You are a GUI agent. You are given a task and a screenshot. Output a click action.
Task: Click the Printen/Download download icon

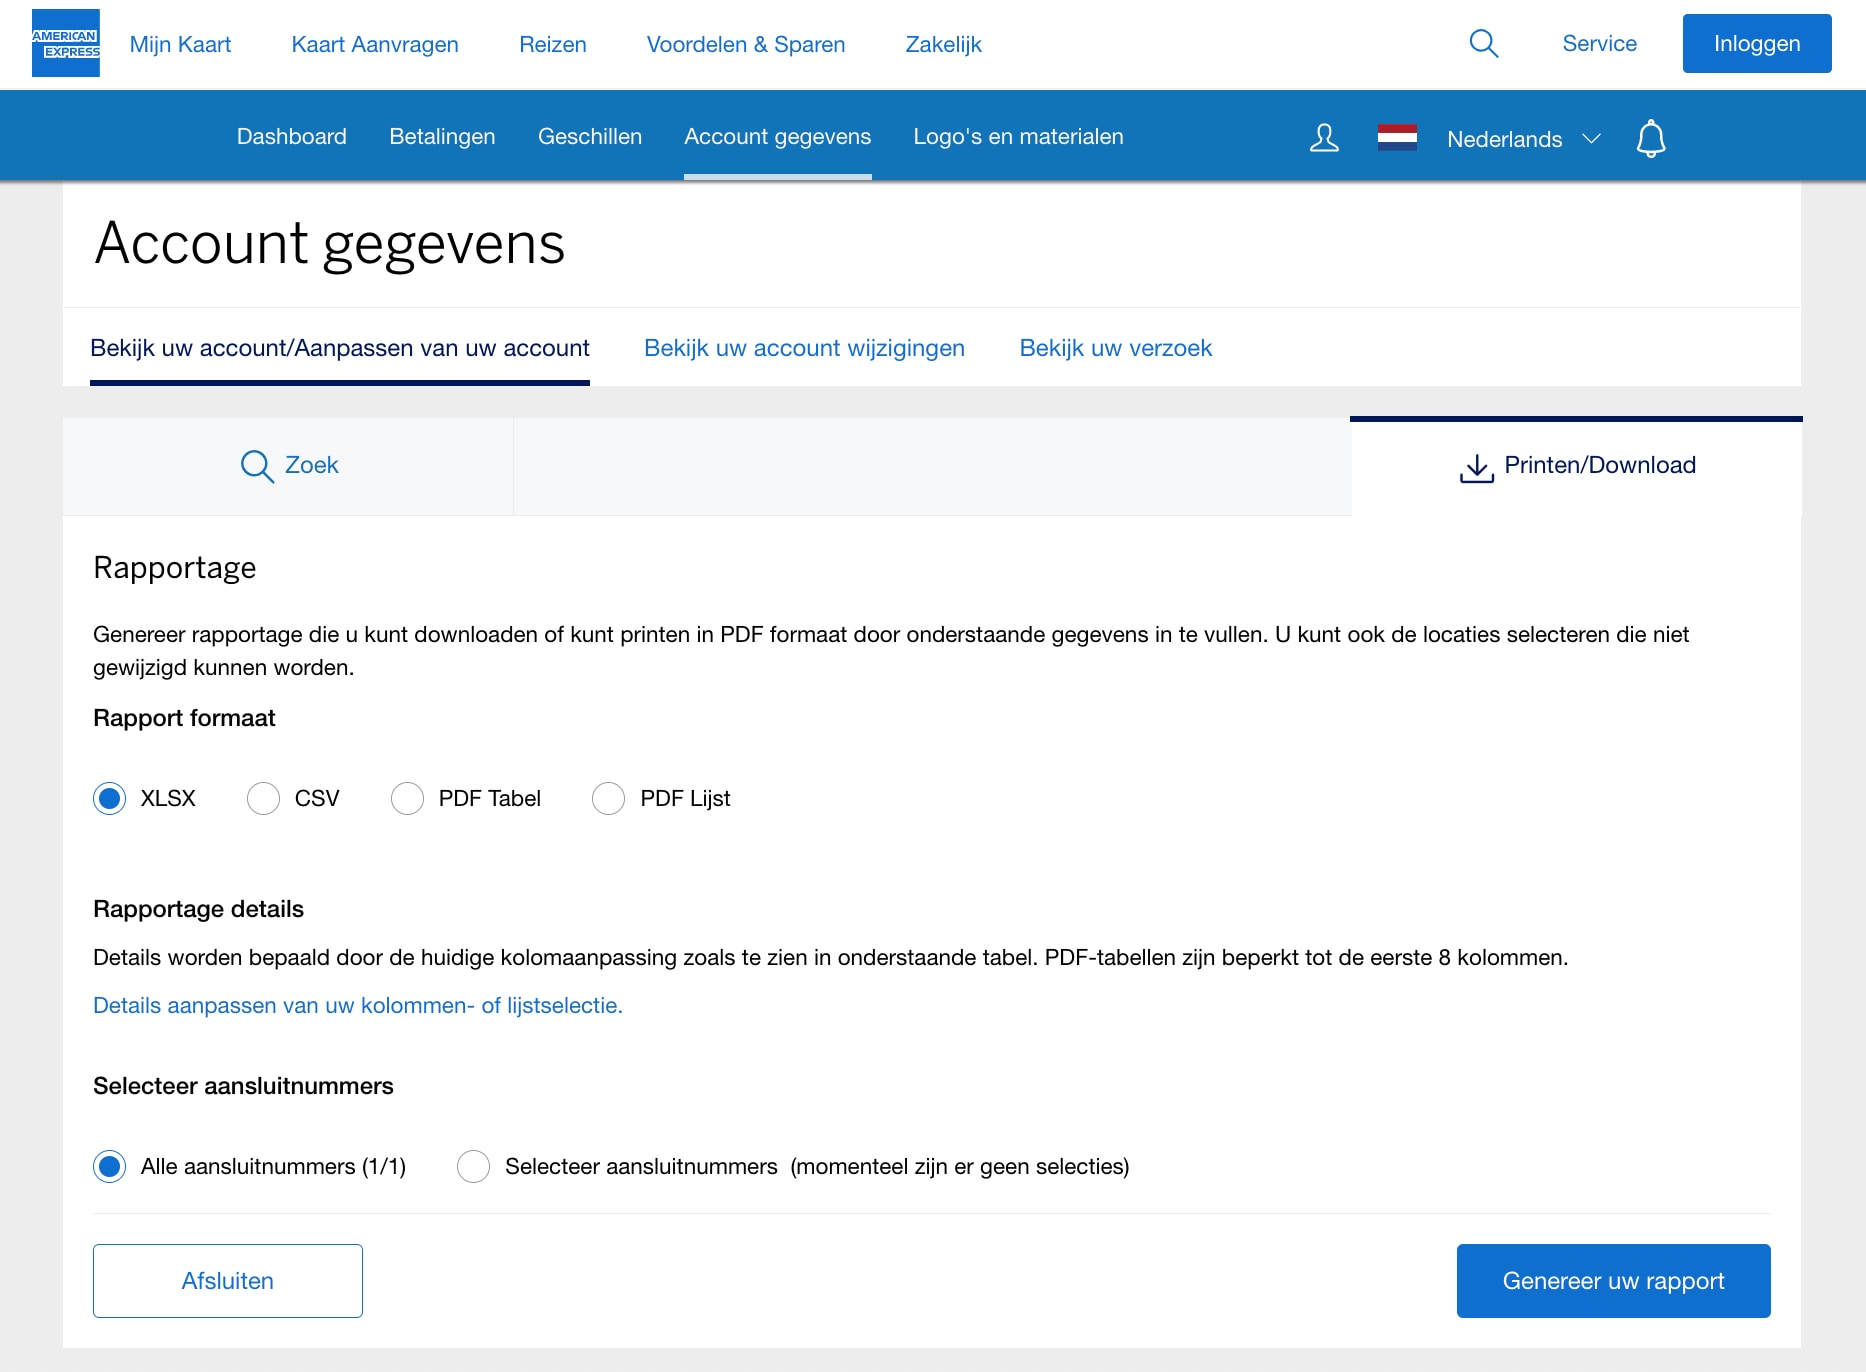click(x=1476, y=464)
